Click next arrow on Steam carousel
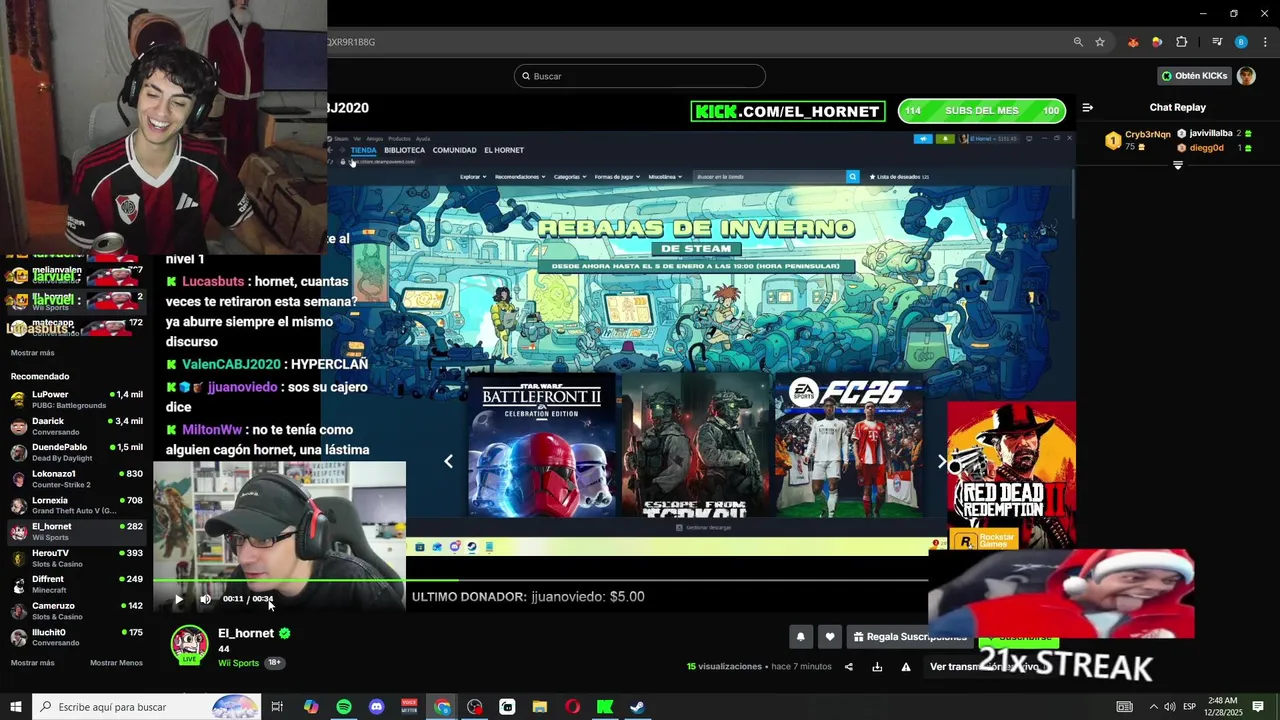The image size is (1280, 720). (x=941, y=461)
